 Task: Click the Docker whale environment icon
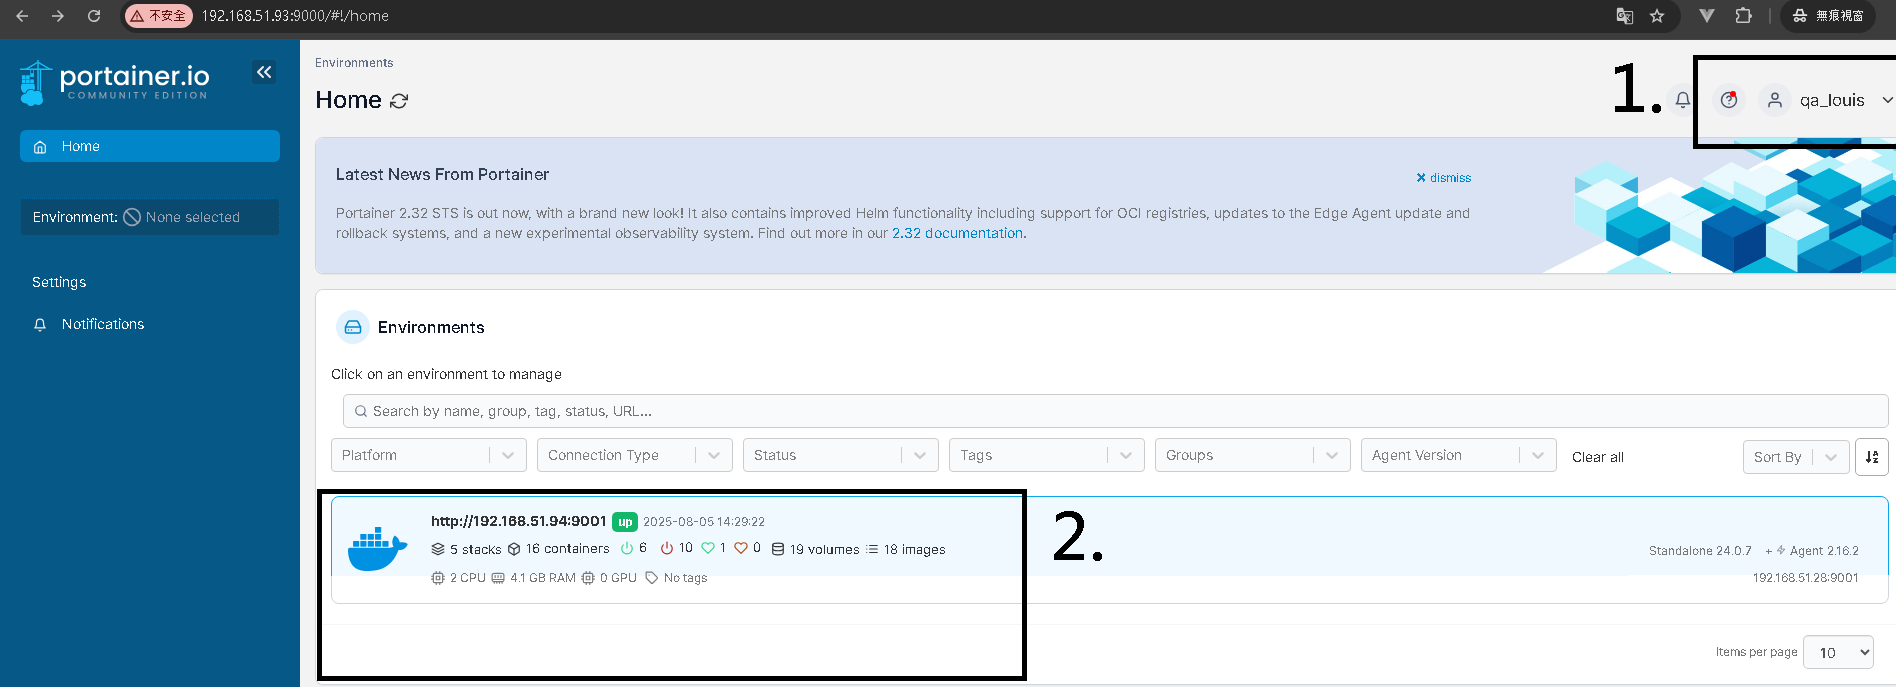coord(377,549)
